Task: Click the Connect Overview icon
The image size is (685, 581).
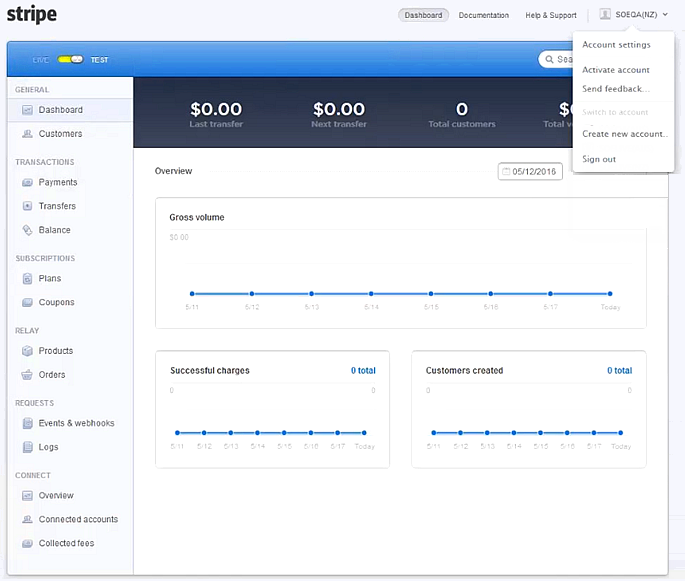Action: click(27, 495)
